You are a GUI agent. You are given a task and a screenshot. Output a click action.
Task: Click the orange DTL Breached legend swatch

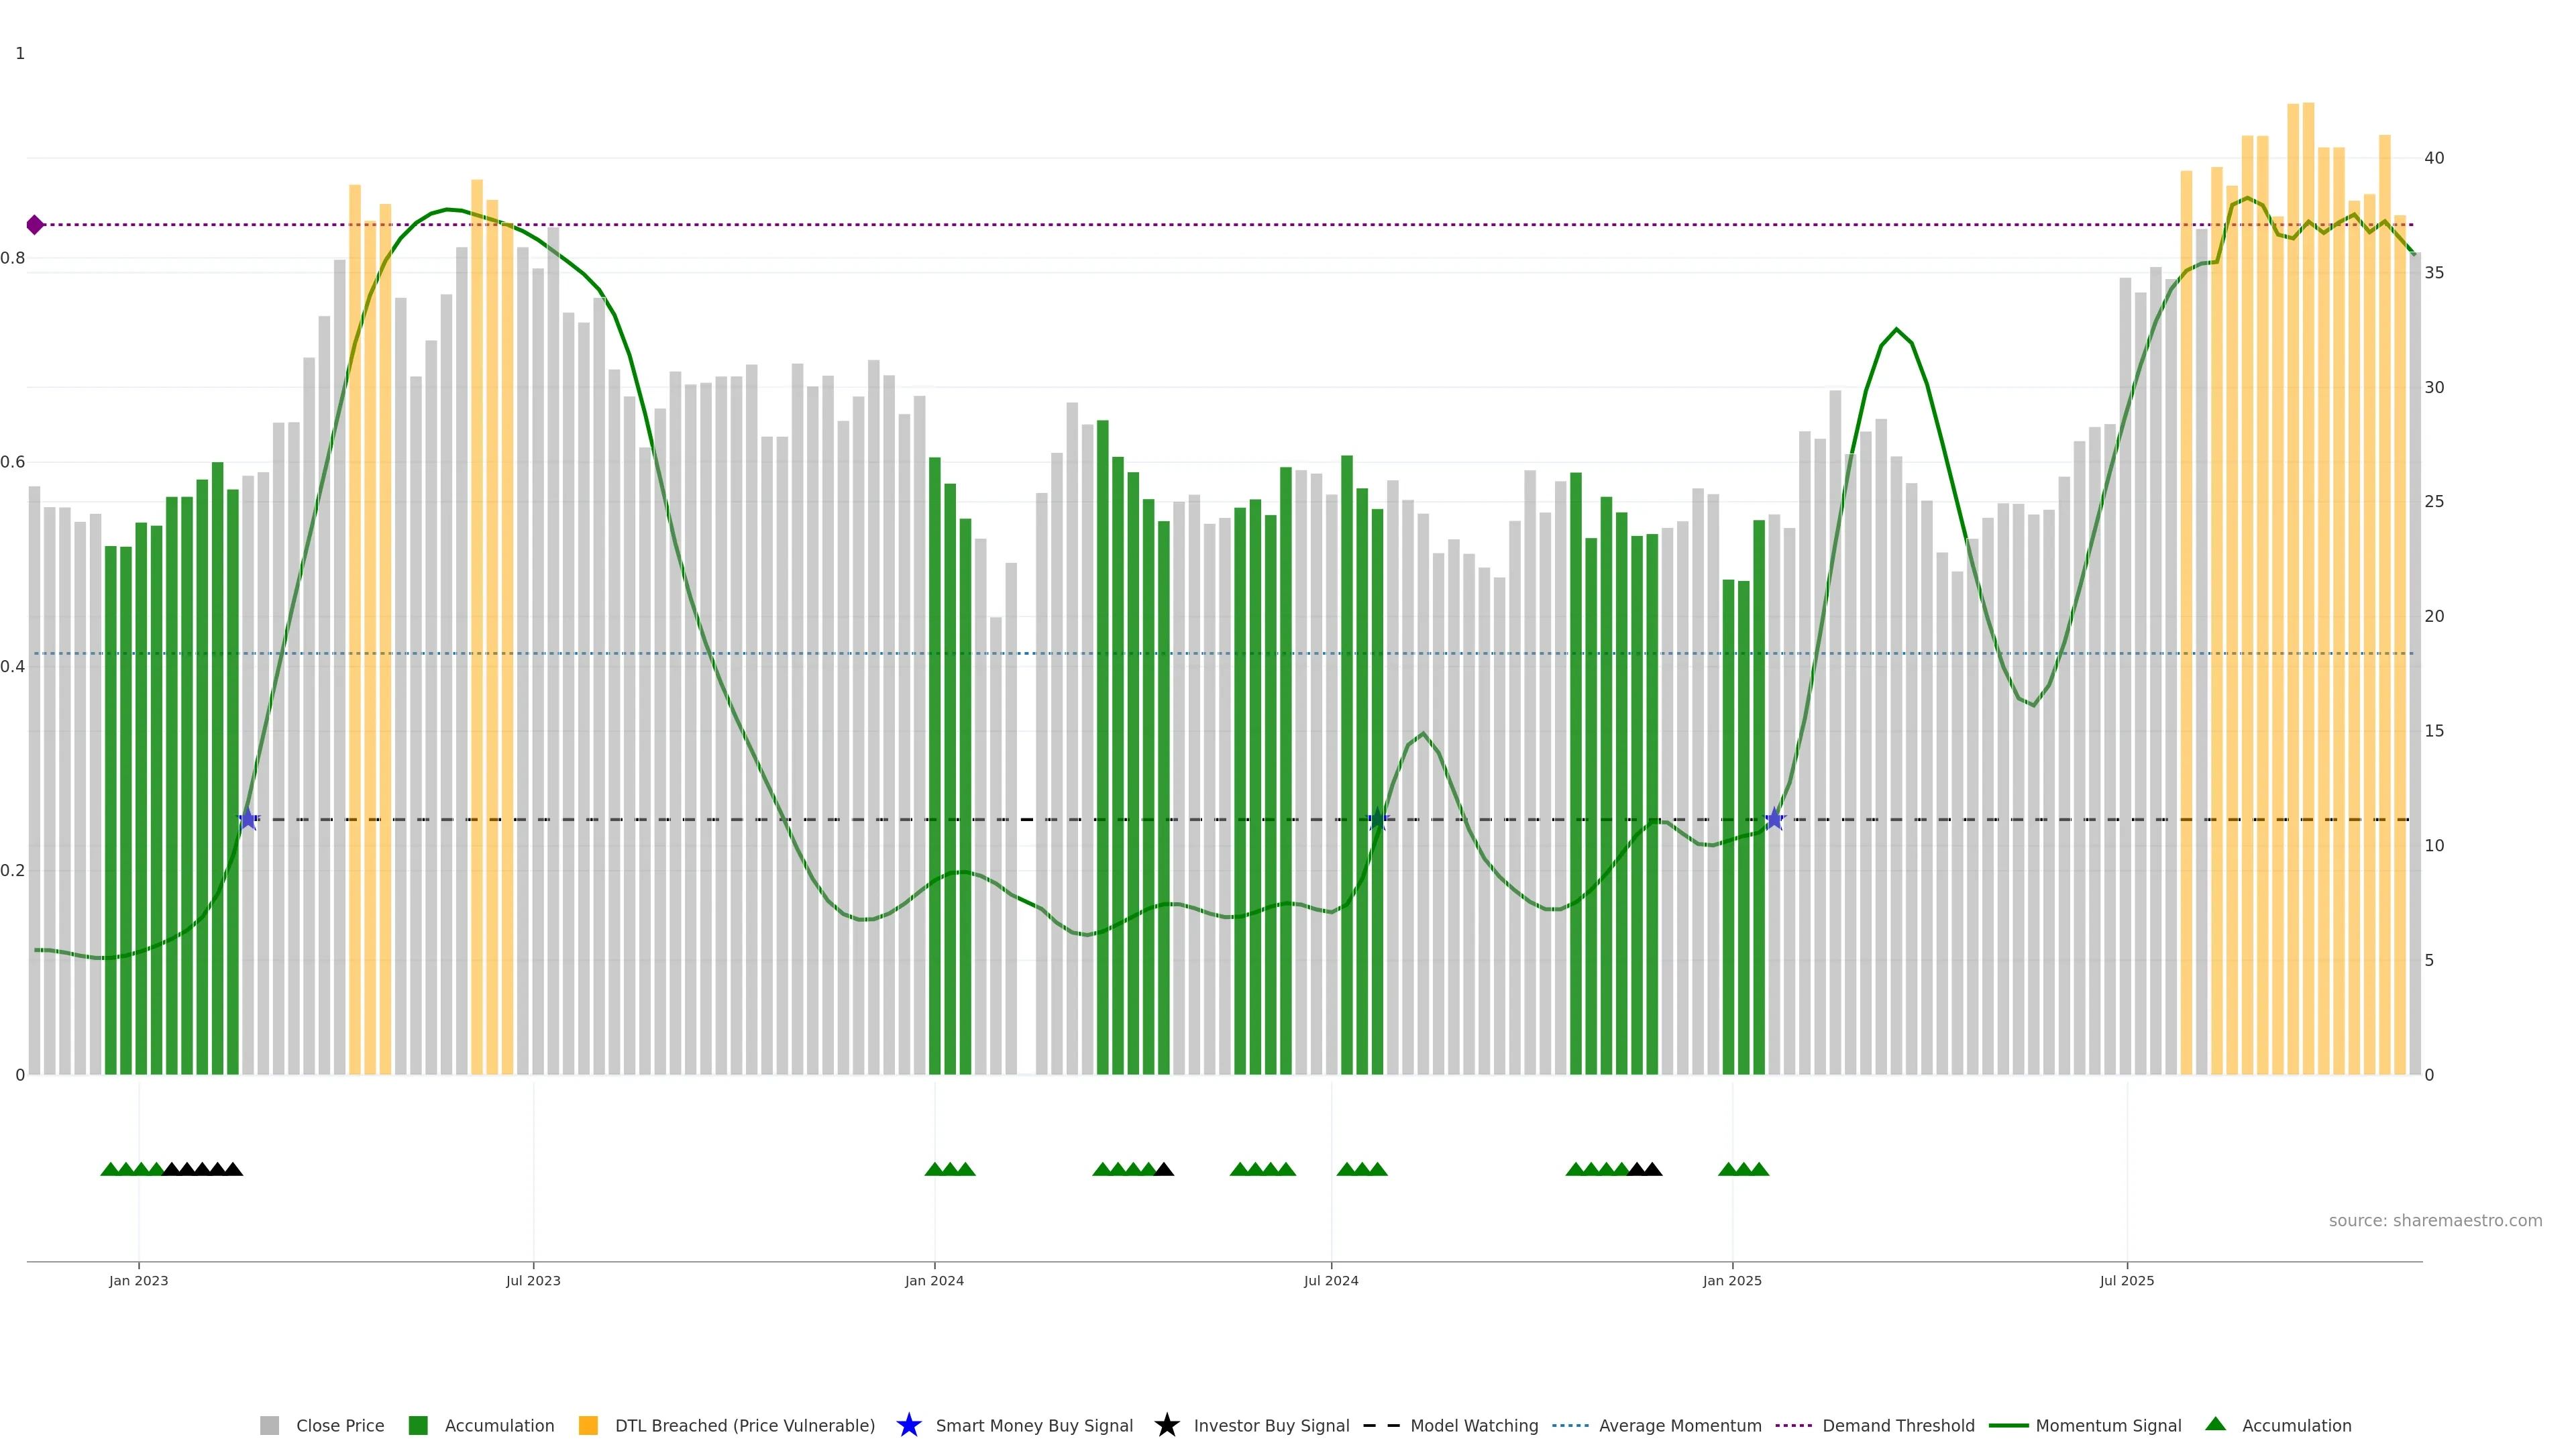click(x=588, y=1426)
